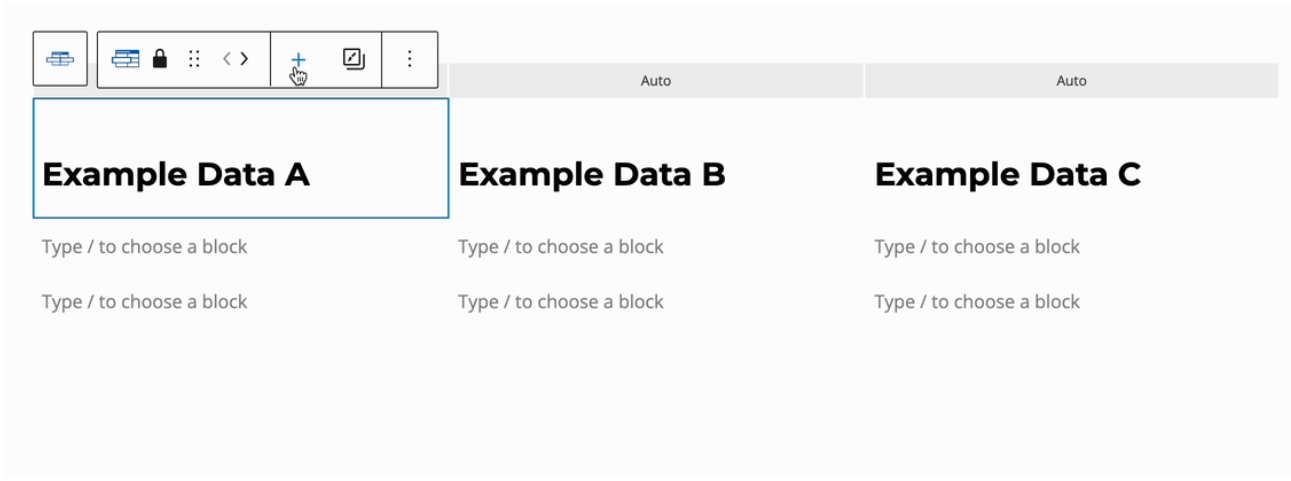
Task: Select the parent block button
Action: [x=60, y=59]
